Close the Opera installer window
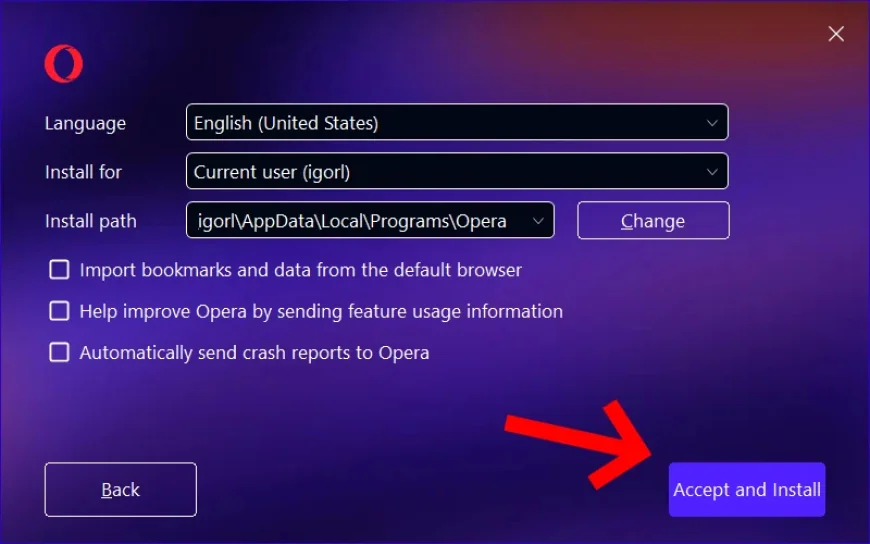 [836, 34]
